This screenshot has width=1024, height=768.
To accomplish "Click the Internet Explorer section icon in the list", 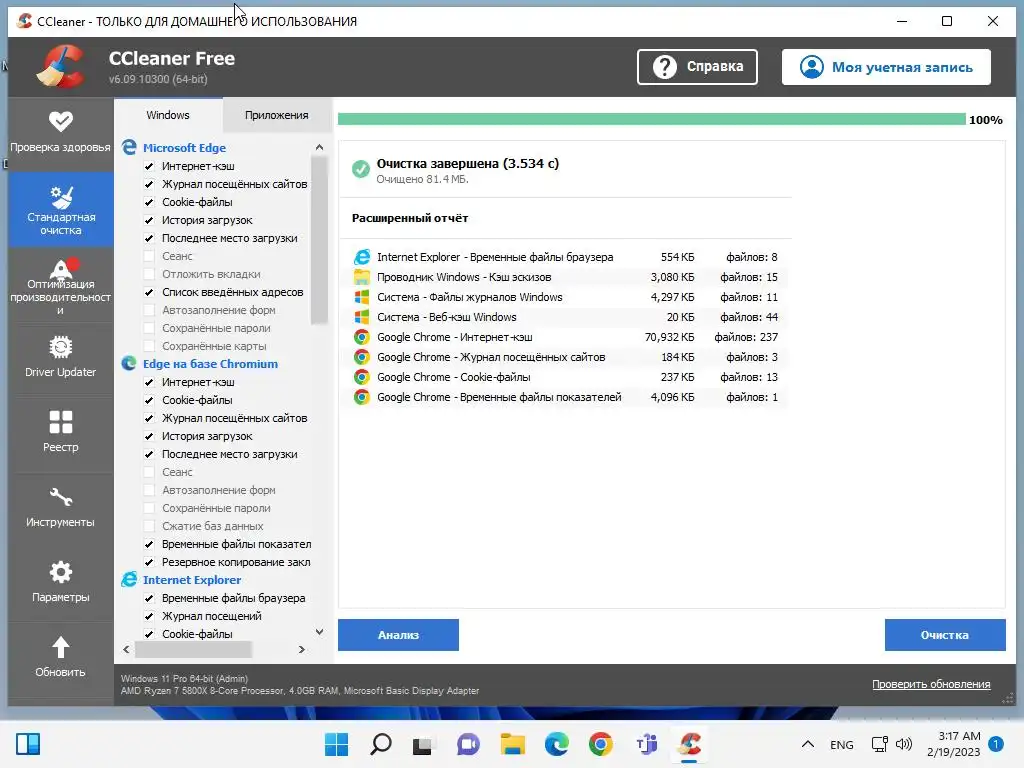I will coord(129,580).
